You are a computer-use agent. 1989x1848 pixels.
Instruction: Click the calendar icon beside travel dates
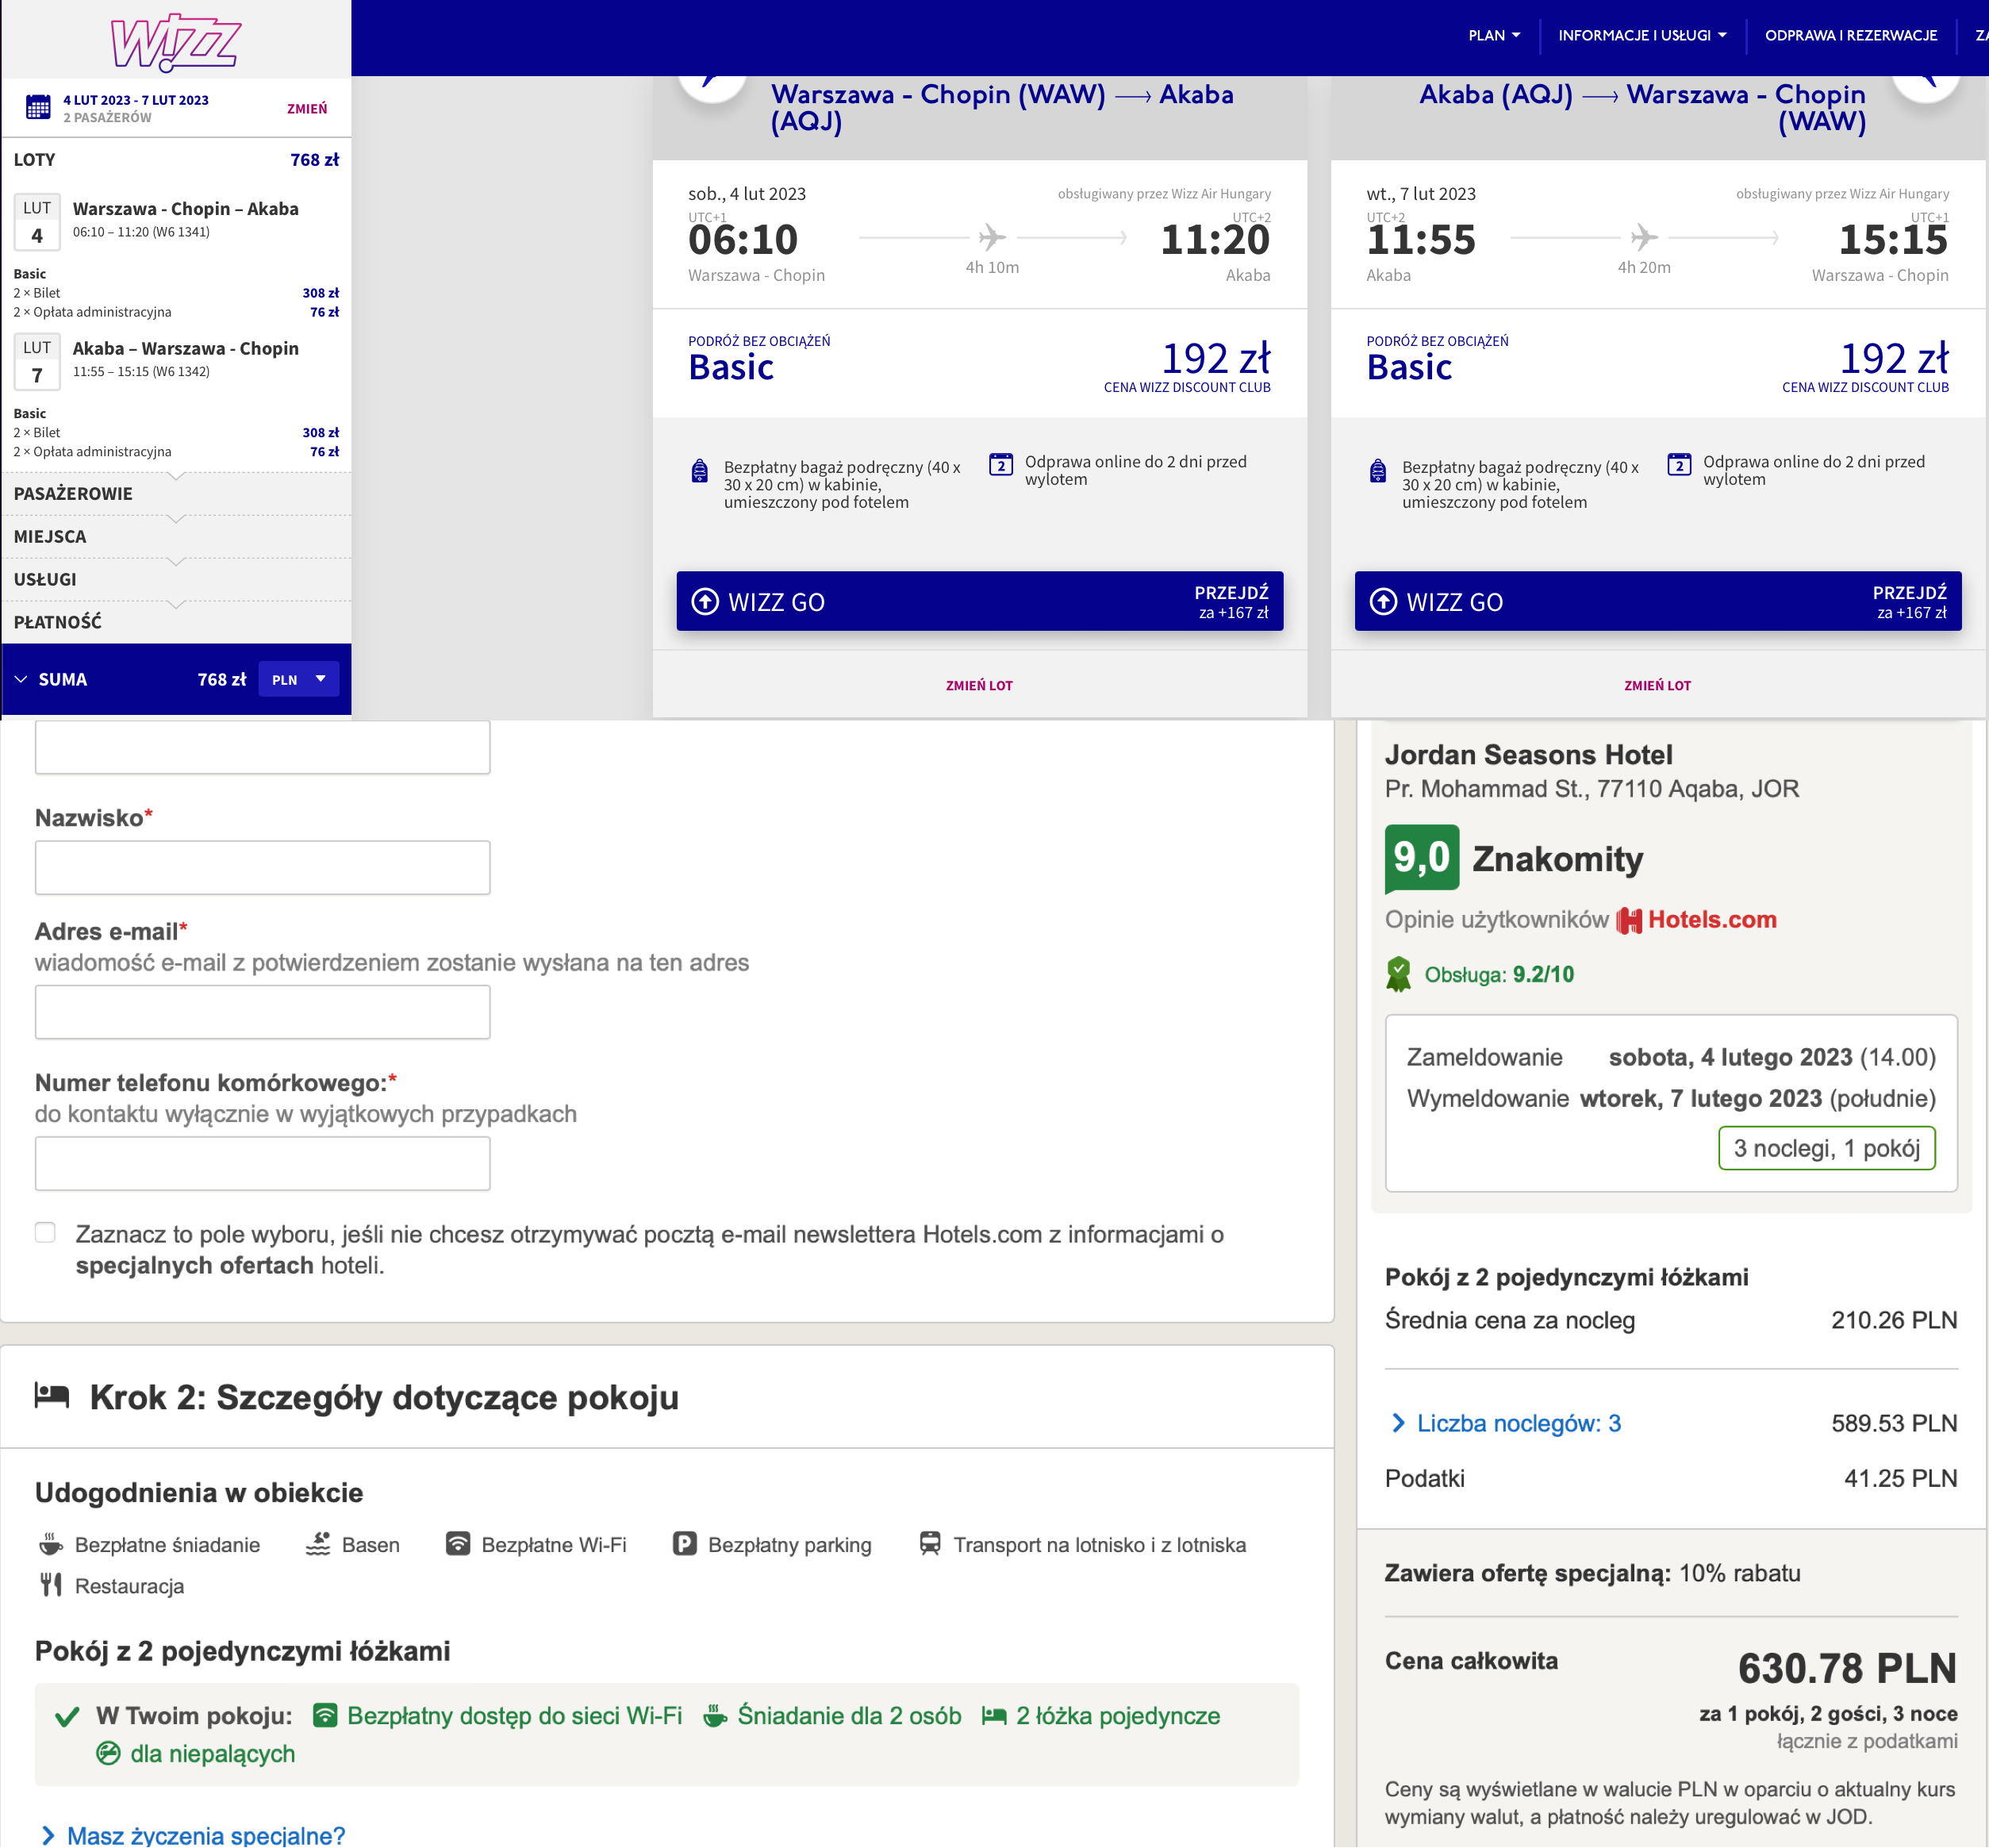[38, 107]
